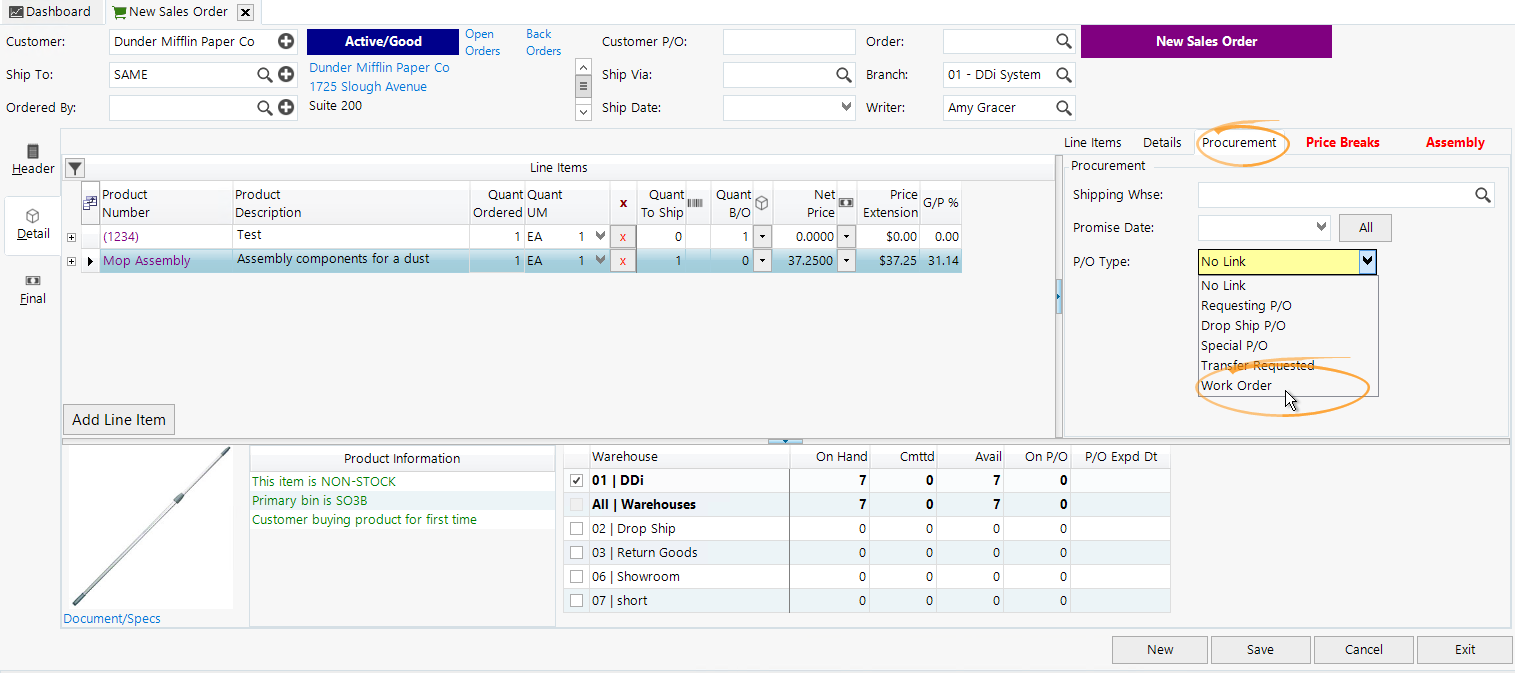The width and height of the screenshot is (1515, 673).
Task: Open the Shipping Whse search magnifier
Action: [1482, 195]
